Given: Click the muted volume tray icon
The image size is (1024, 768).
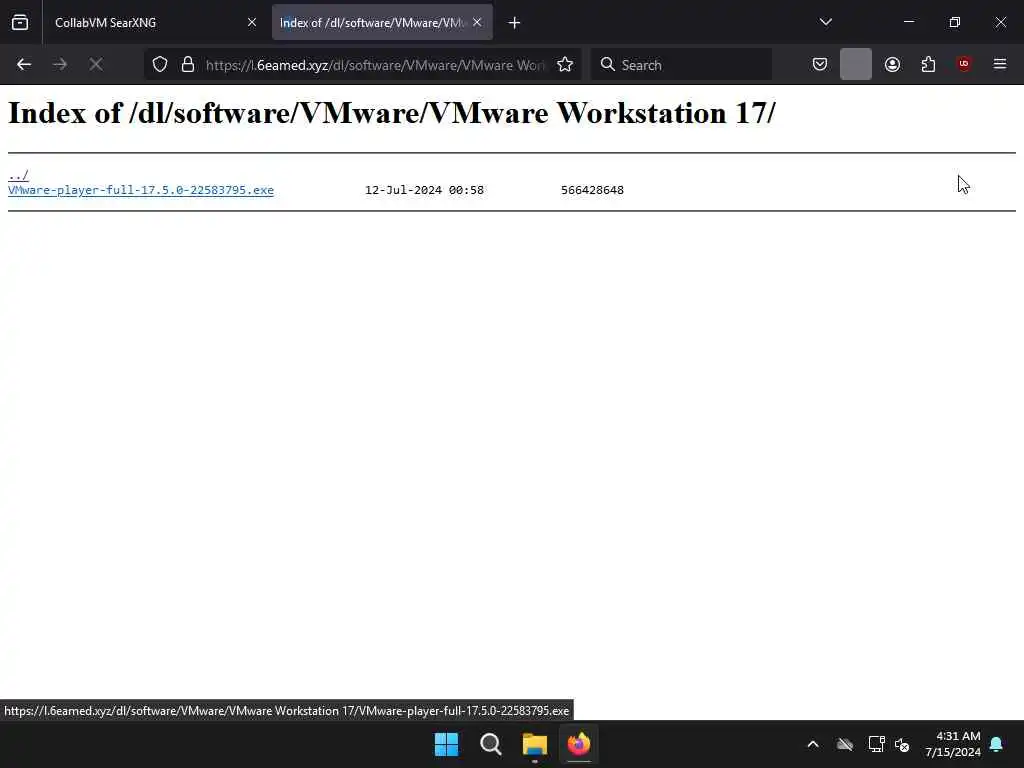Looking at the screenshot, I should click(903, 744).
